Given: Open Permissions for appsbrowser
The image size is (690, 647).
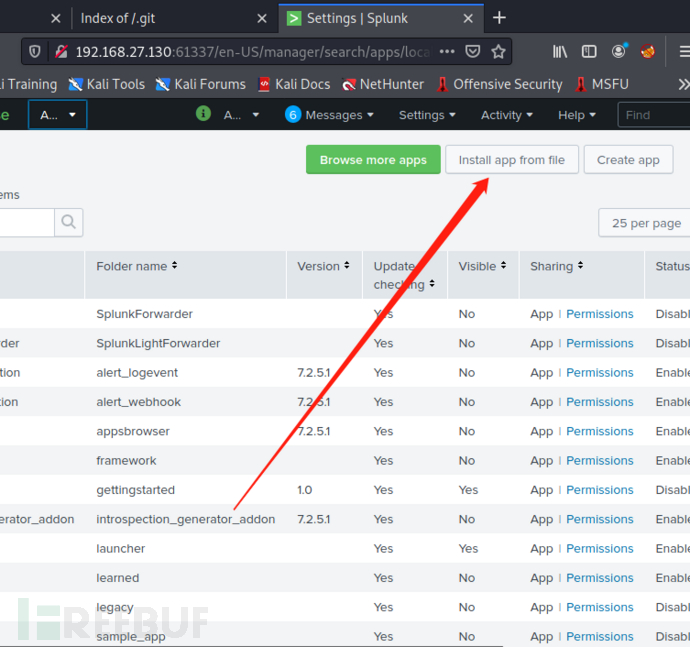Looking at the screenshot, I should coord(599,431).
